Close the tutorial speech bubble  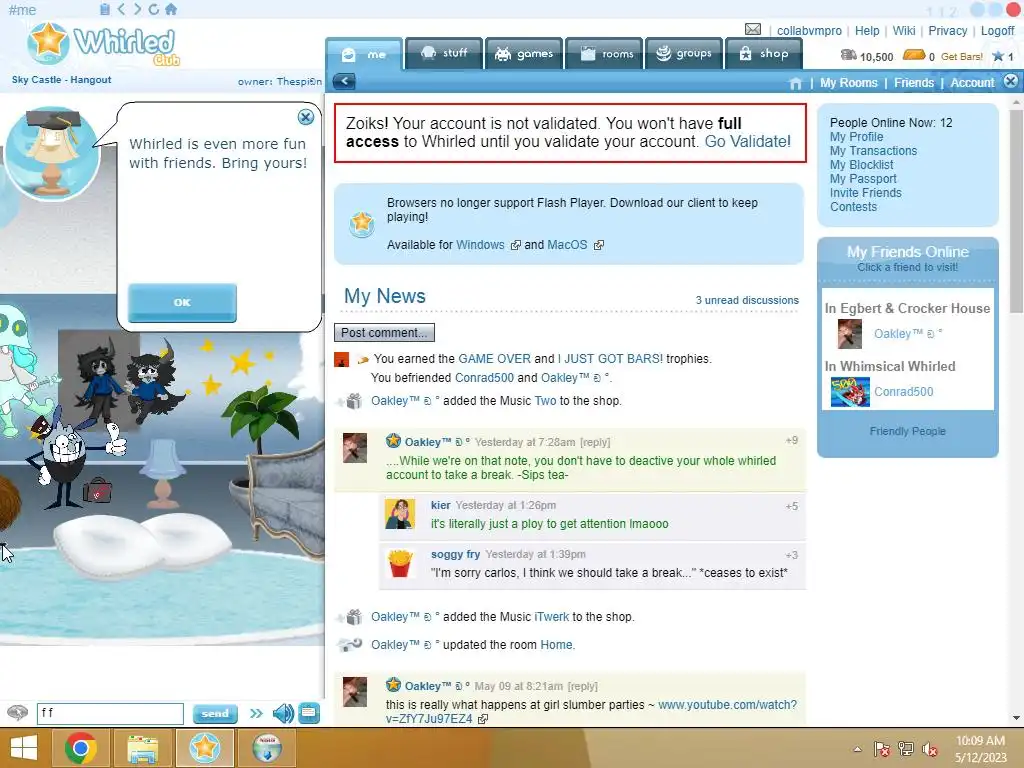pyautogui.click(x=306, y=117)
